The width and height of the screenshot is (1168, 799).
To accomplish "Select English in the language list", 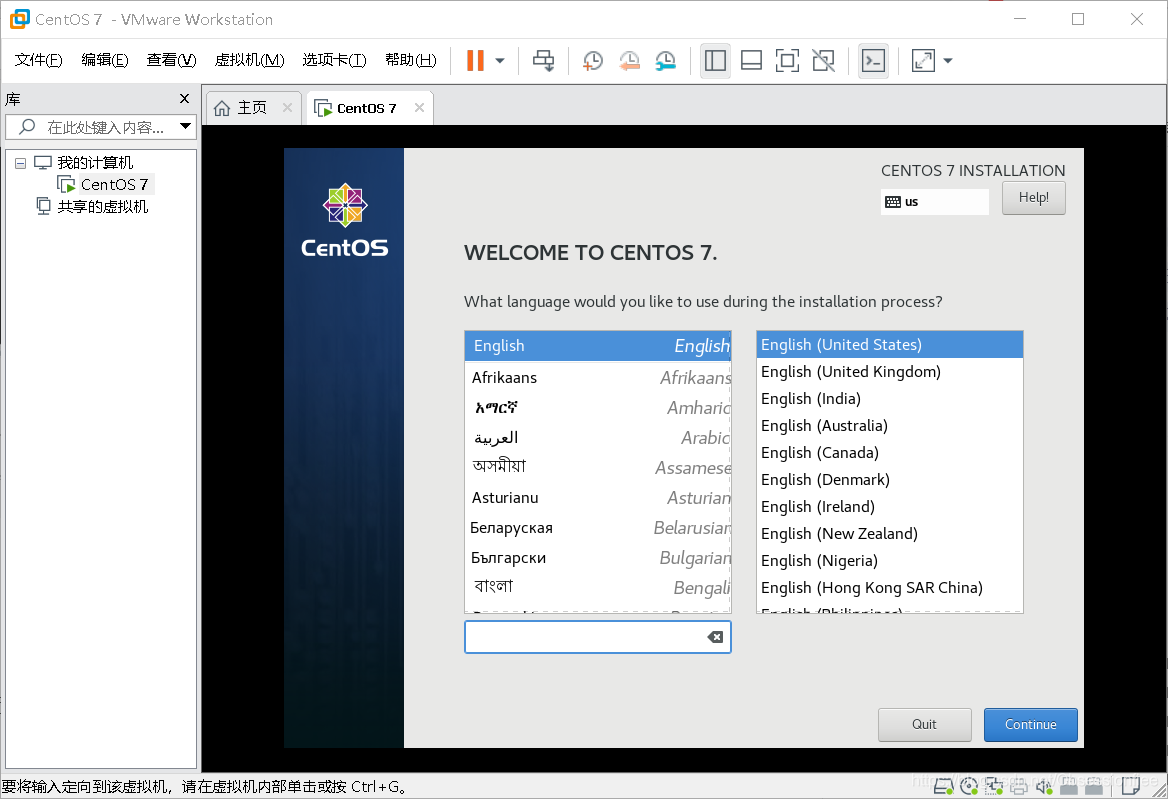I will pos(598,346).
